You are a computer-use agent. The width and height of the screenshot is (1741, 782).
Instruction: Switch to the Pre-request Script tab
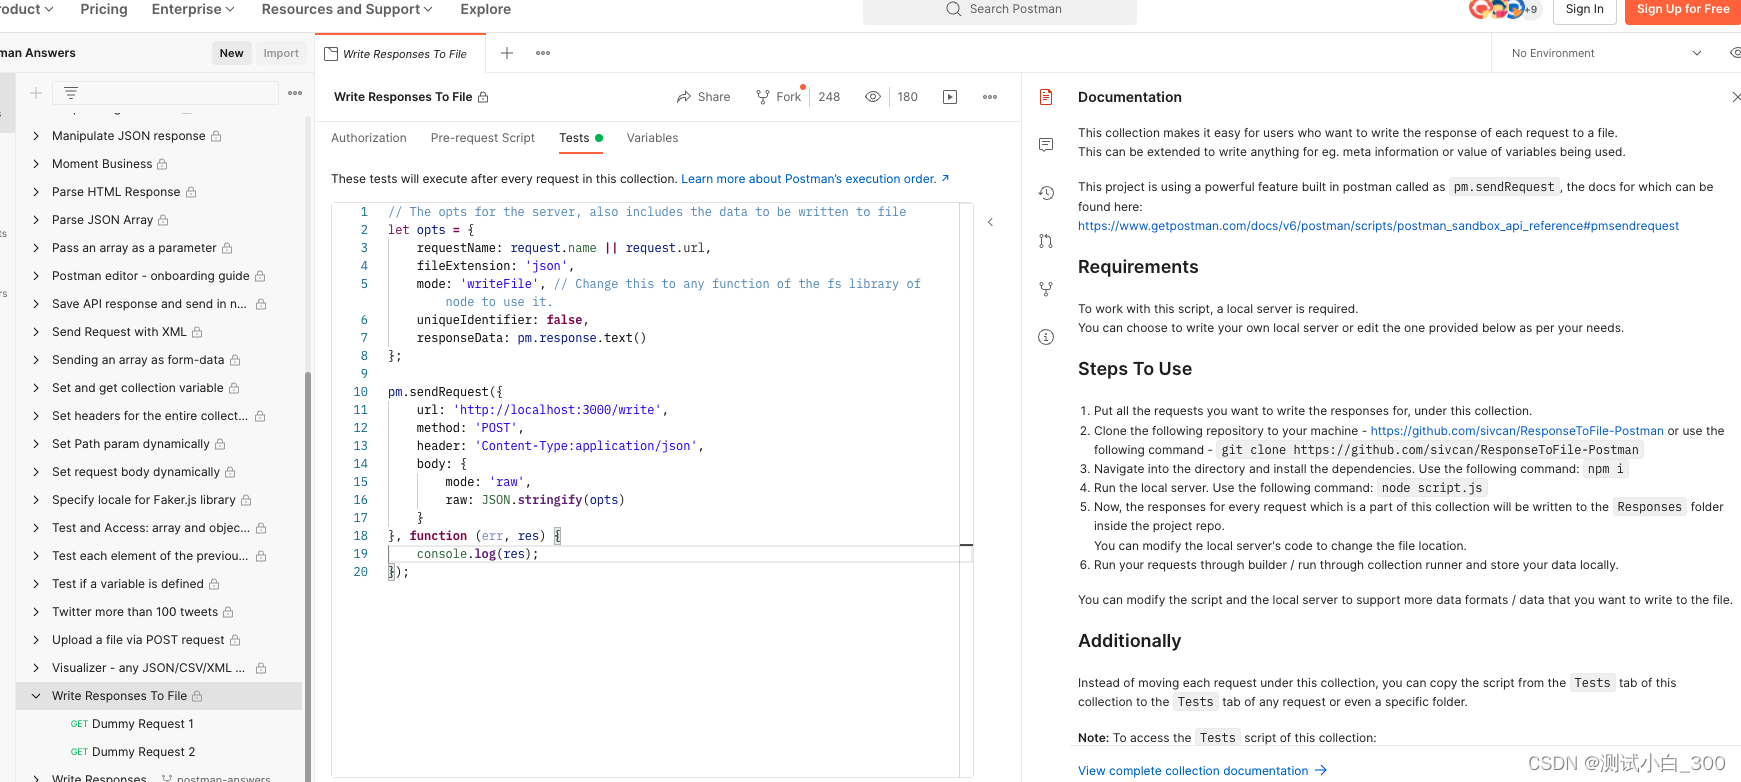tap(483, 138)
